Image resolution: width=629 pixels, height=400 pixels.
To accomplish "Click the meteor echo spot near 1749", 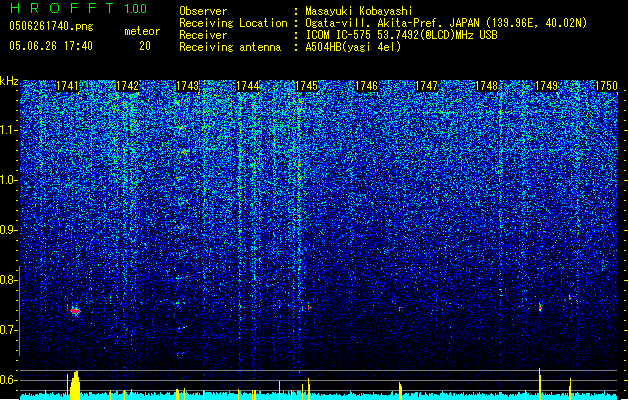I will [540, 307].
